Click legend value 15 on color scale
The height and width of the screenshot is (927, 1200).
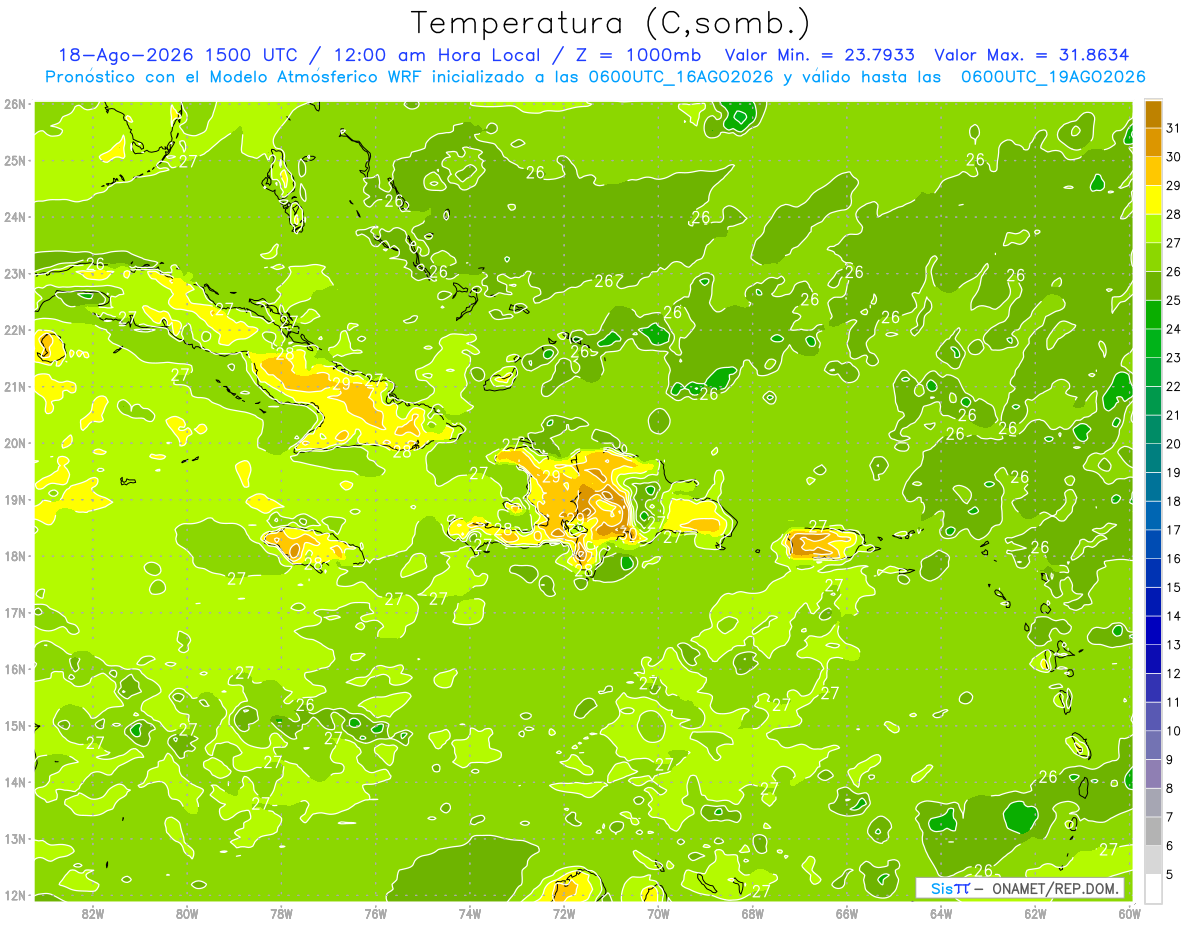pyautogui.click(x=1174, y=587)
